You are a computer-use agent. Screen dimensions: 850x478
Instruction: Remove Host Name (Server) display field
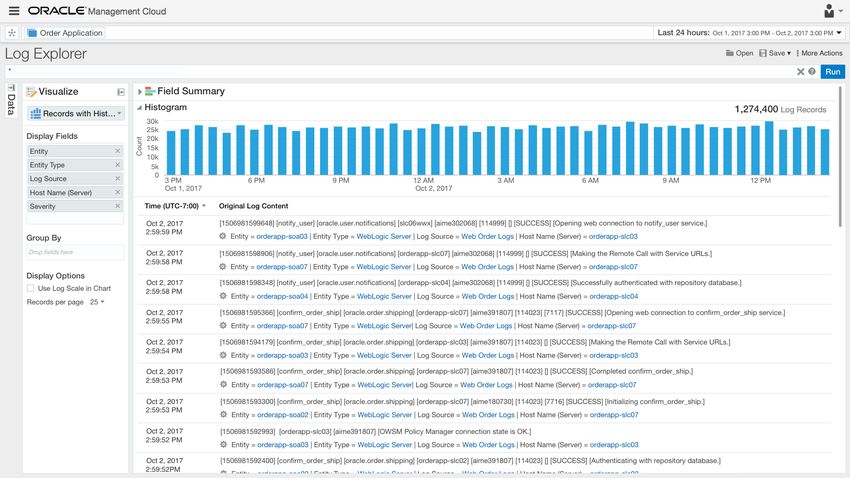[x=118, y=192]
